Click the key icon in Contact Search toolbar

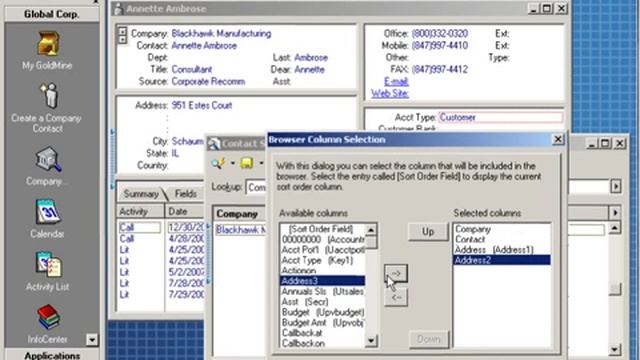click(x=218, y=164)
